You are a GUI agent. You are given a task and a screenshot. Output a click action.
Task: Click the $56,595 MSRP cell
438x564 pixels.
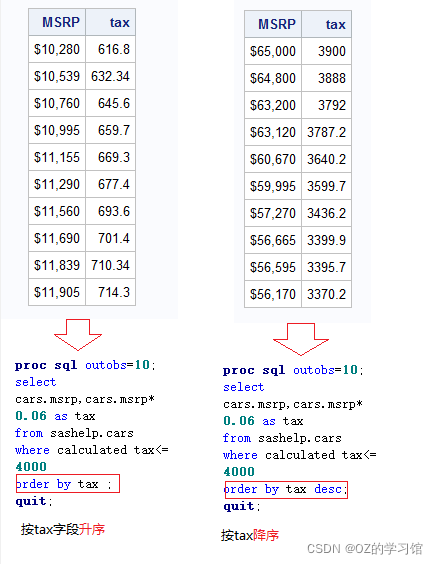click(273, 267)
